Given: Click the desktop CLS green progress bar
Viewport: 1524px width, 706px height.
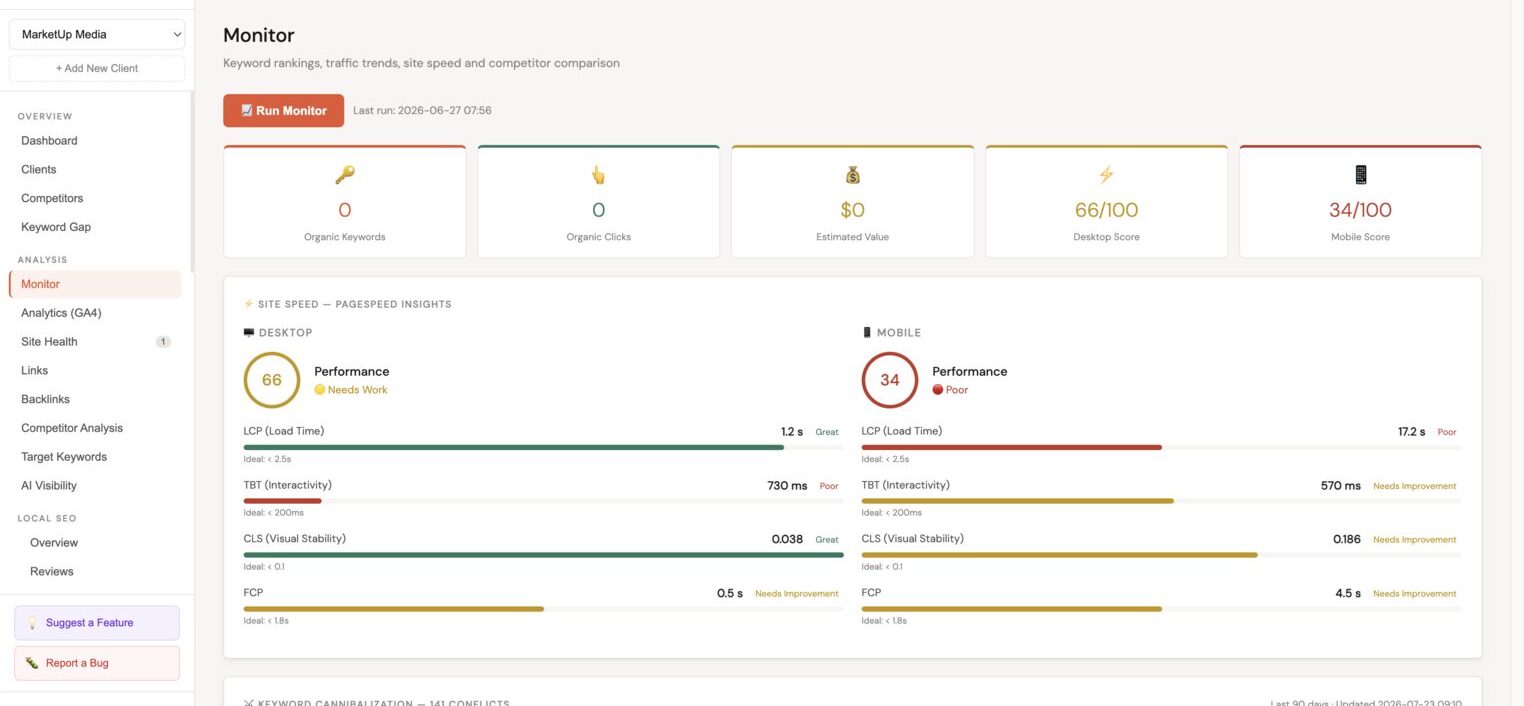Looking at the screenshot, I should [543, 555].
